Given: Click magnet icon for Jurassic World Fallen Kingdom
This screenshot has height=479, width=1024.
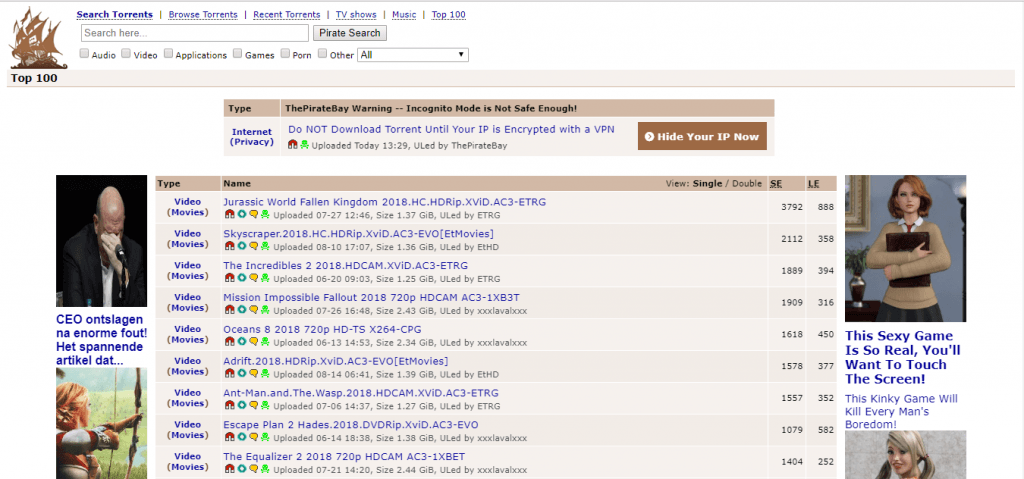Looking at the screenshot, I should (229, 214).
